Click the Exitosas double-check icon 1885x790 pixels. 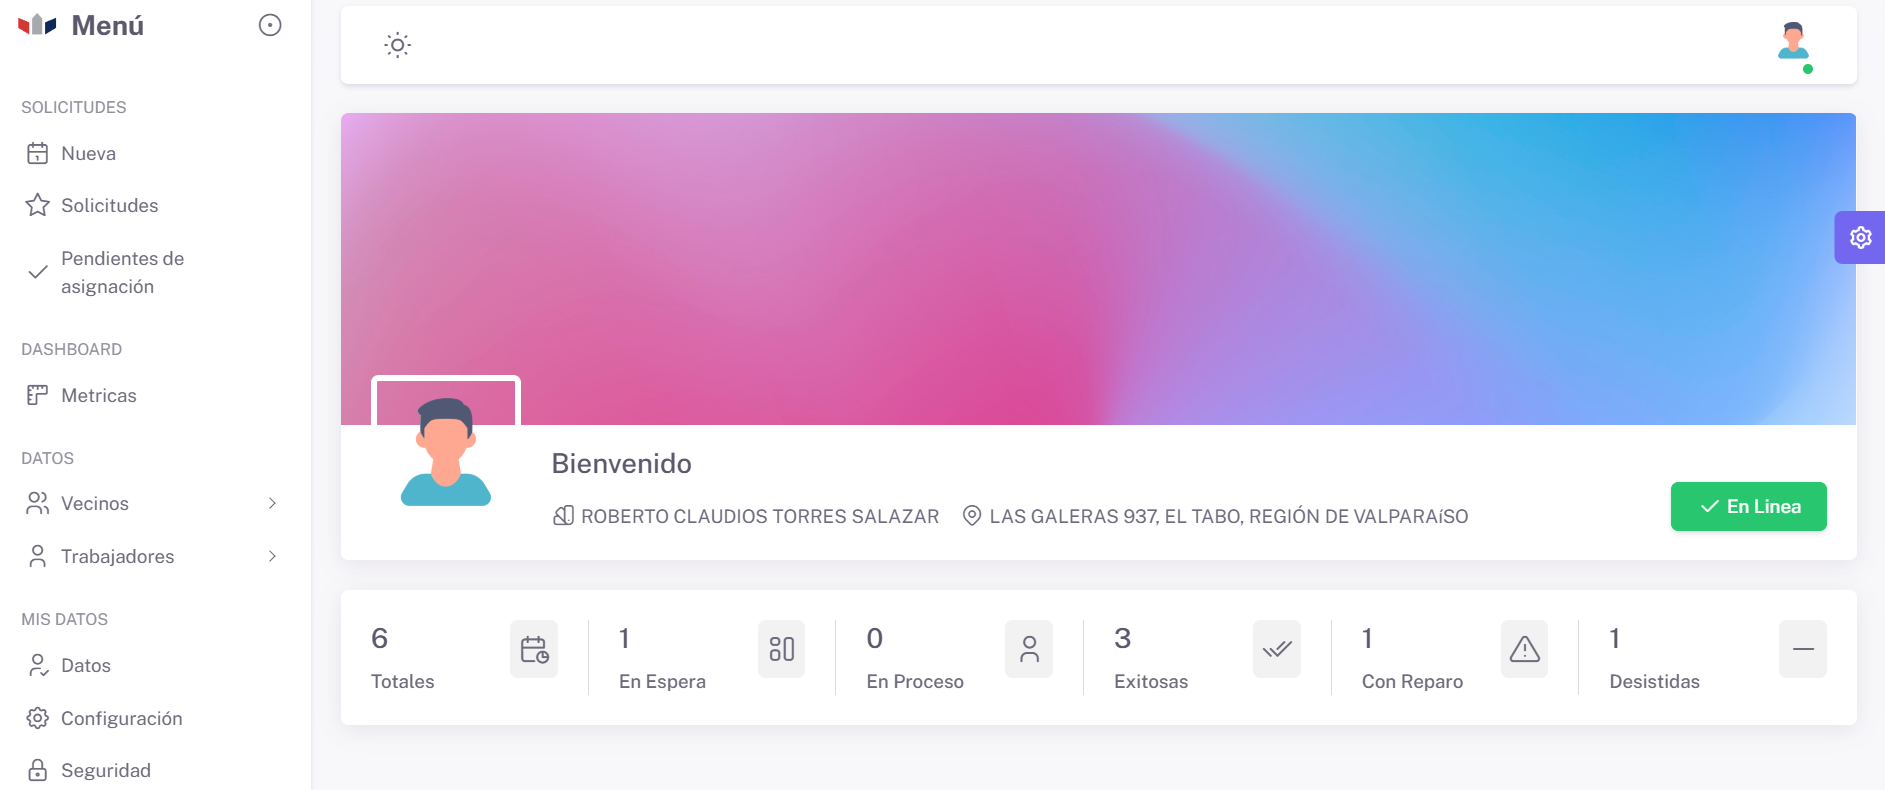pos(1276,649)
